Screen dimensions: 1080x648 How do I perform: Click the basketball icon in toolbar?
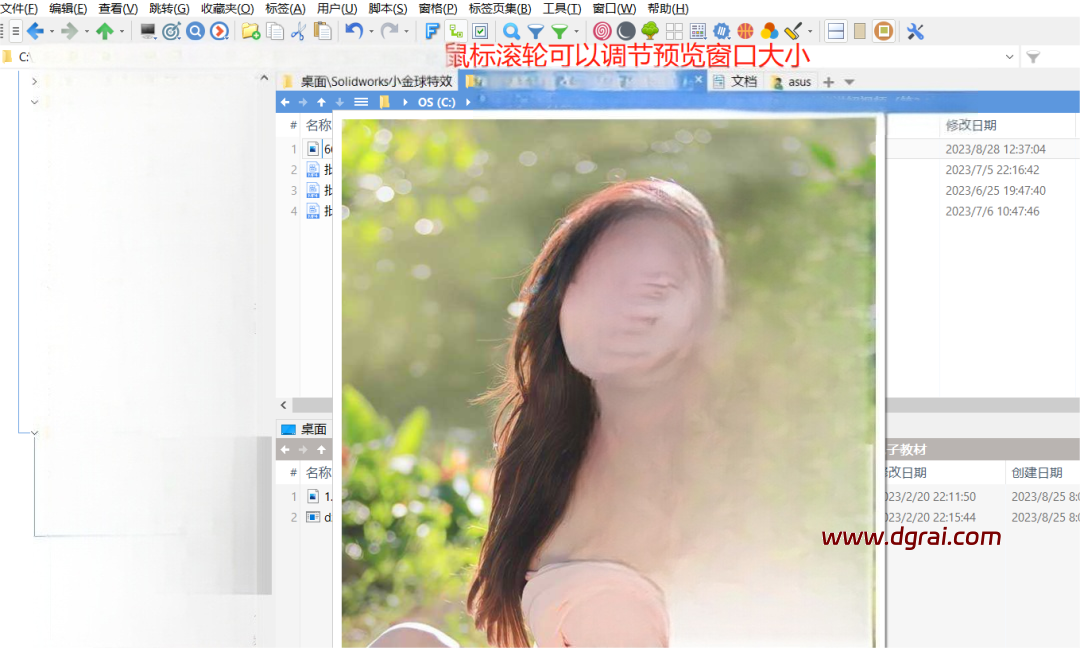pyautogui.click(x=745, y=31)
